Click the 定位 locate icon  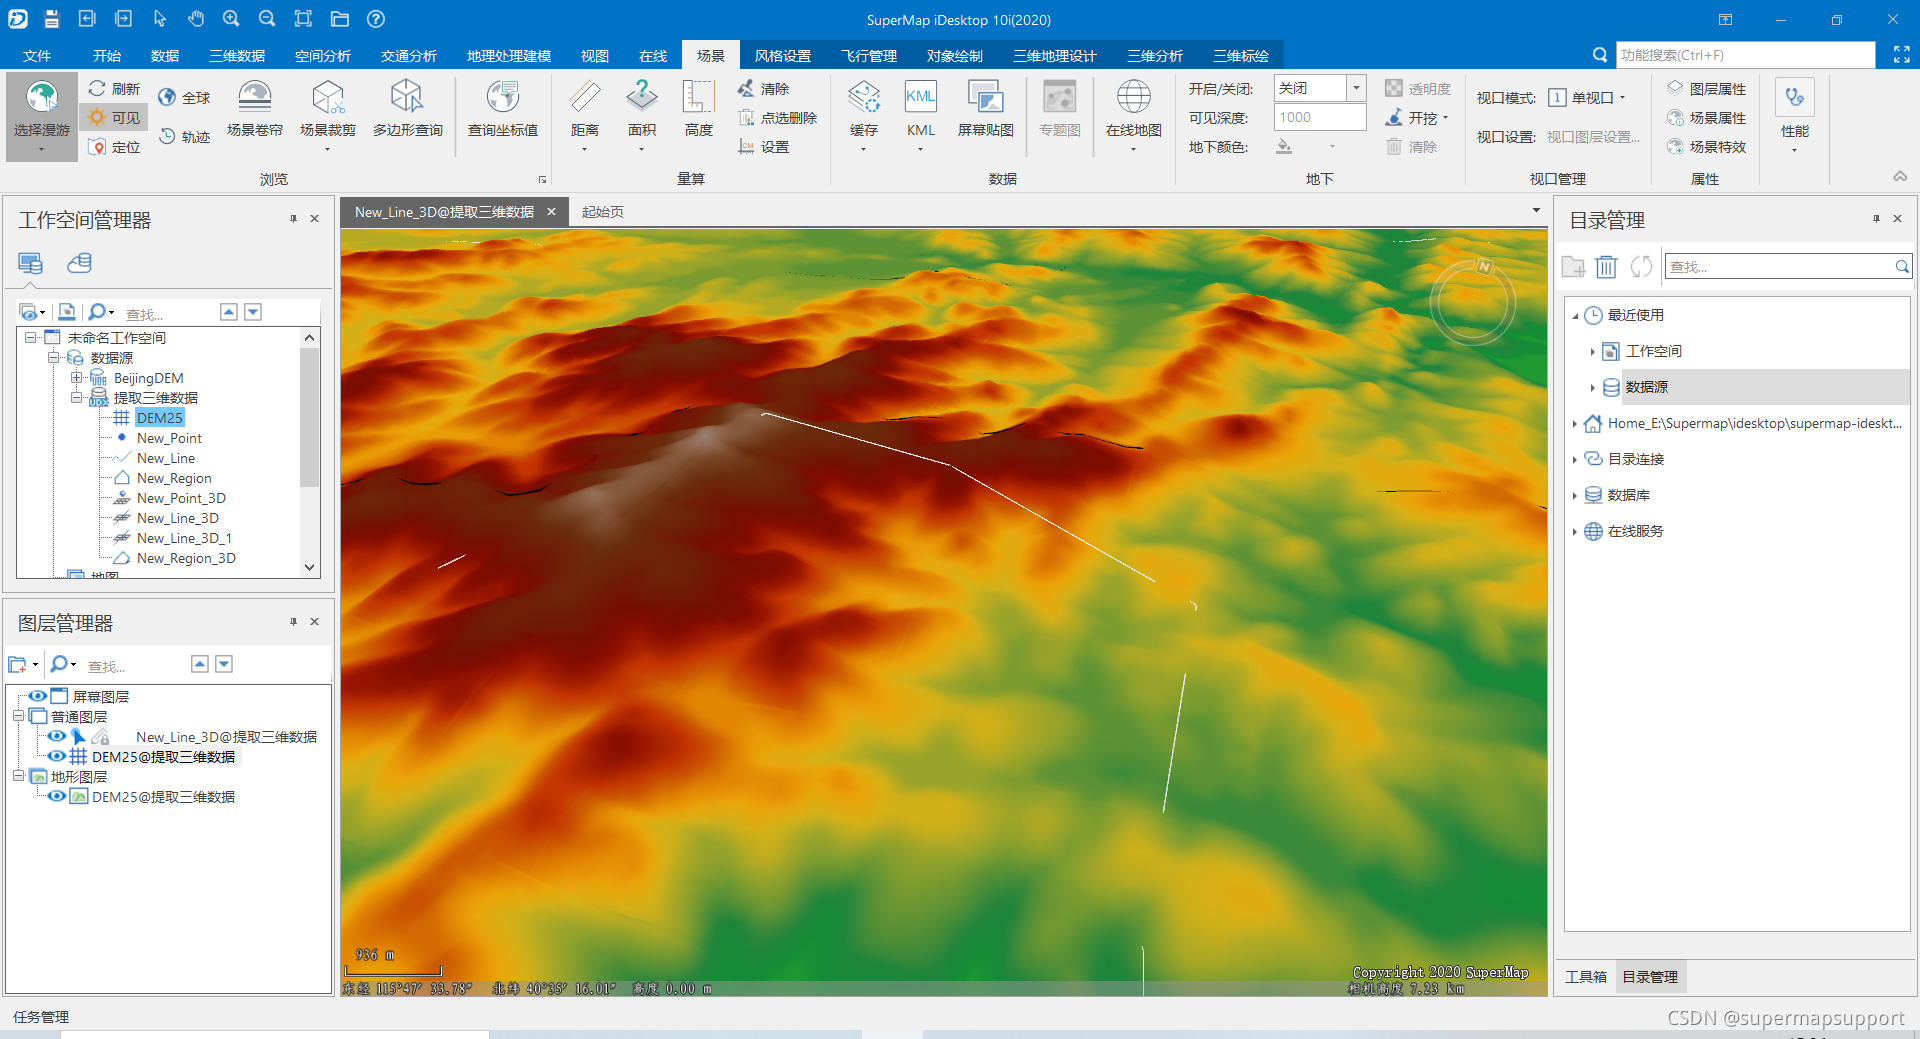[97, 147]
